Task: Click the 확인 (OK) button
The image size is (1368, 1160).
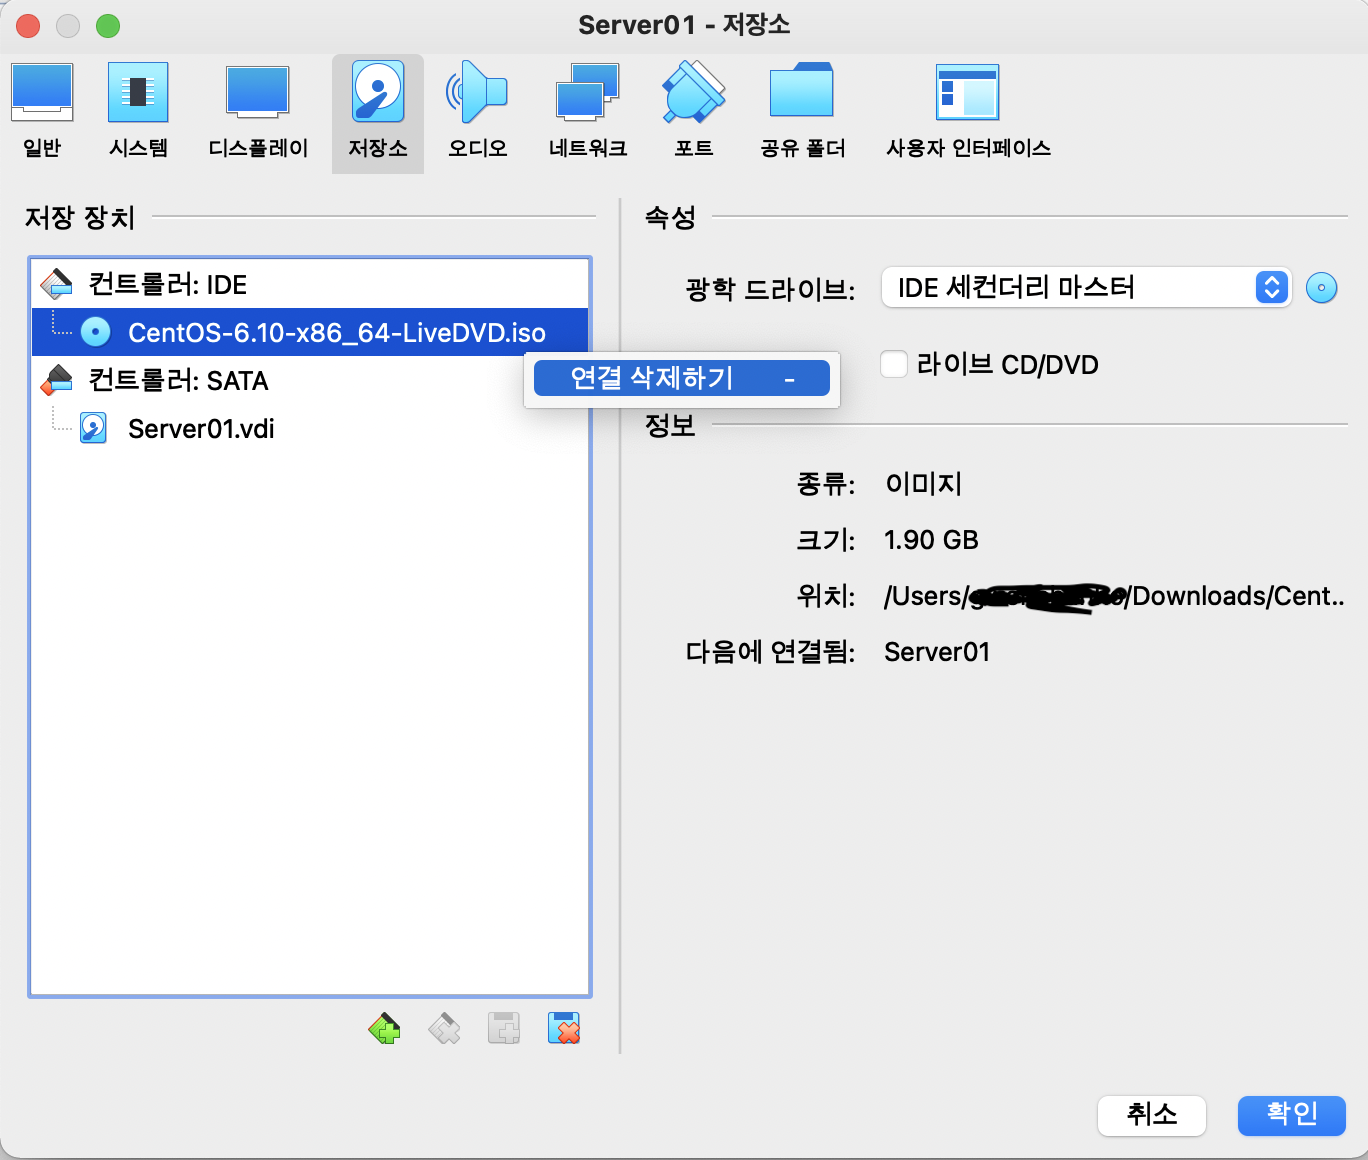Action: click(1292, 1115)
